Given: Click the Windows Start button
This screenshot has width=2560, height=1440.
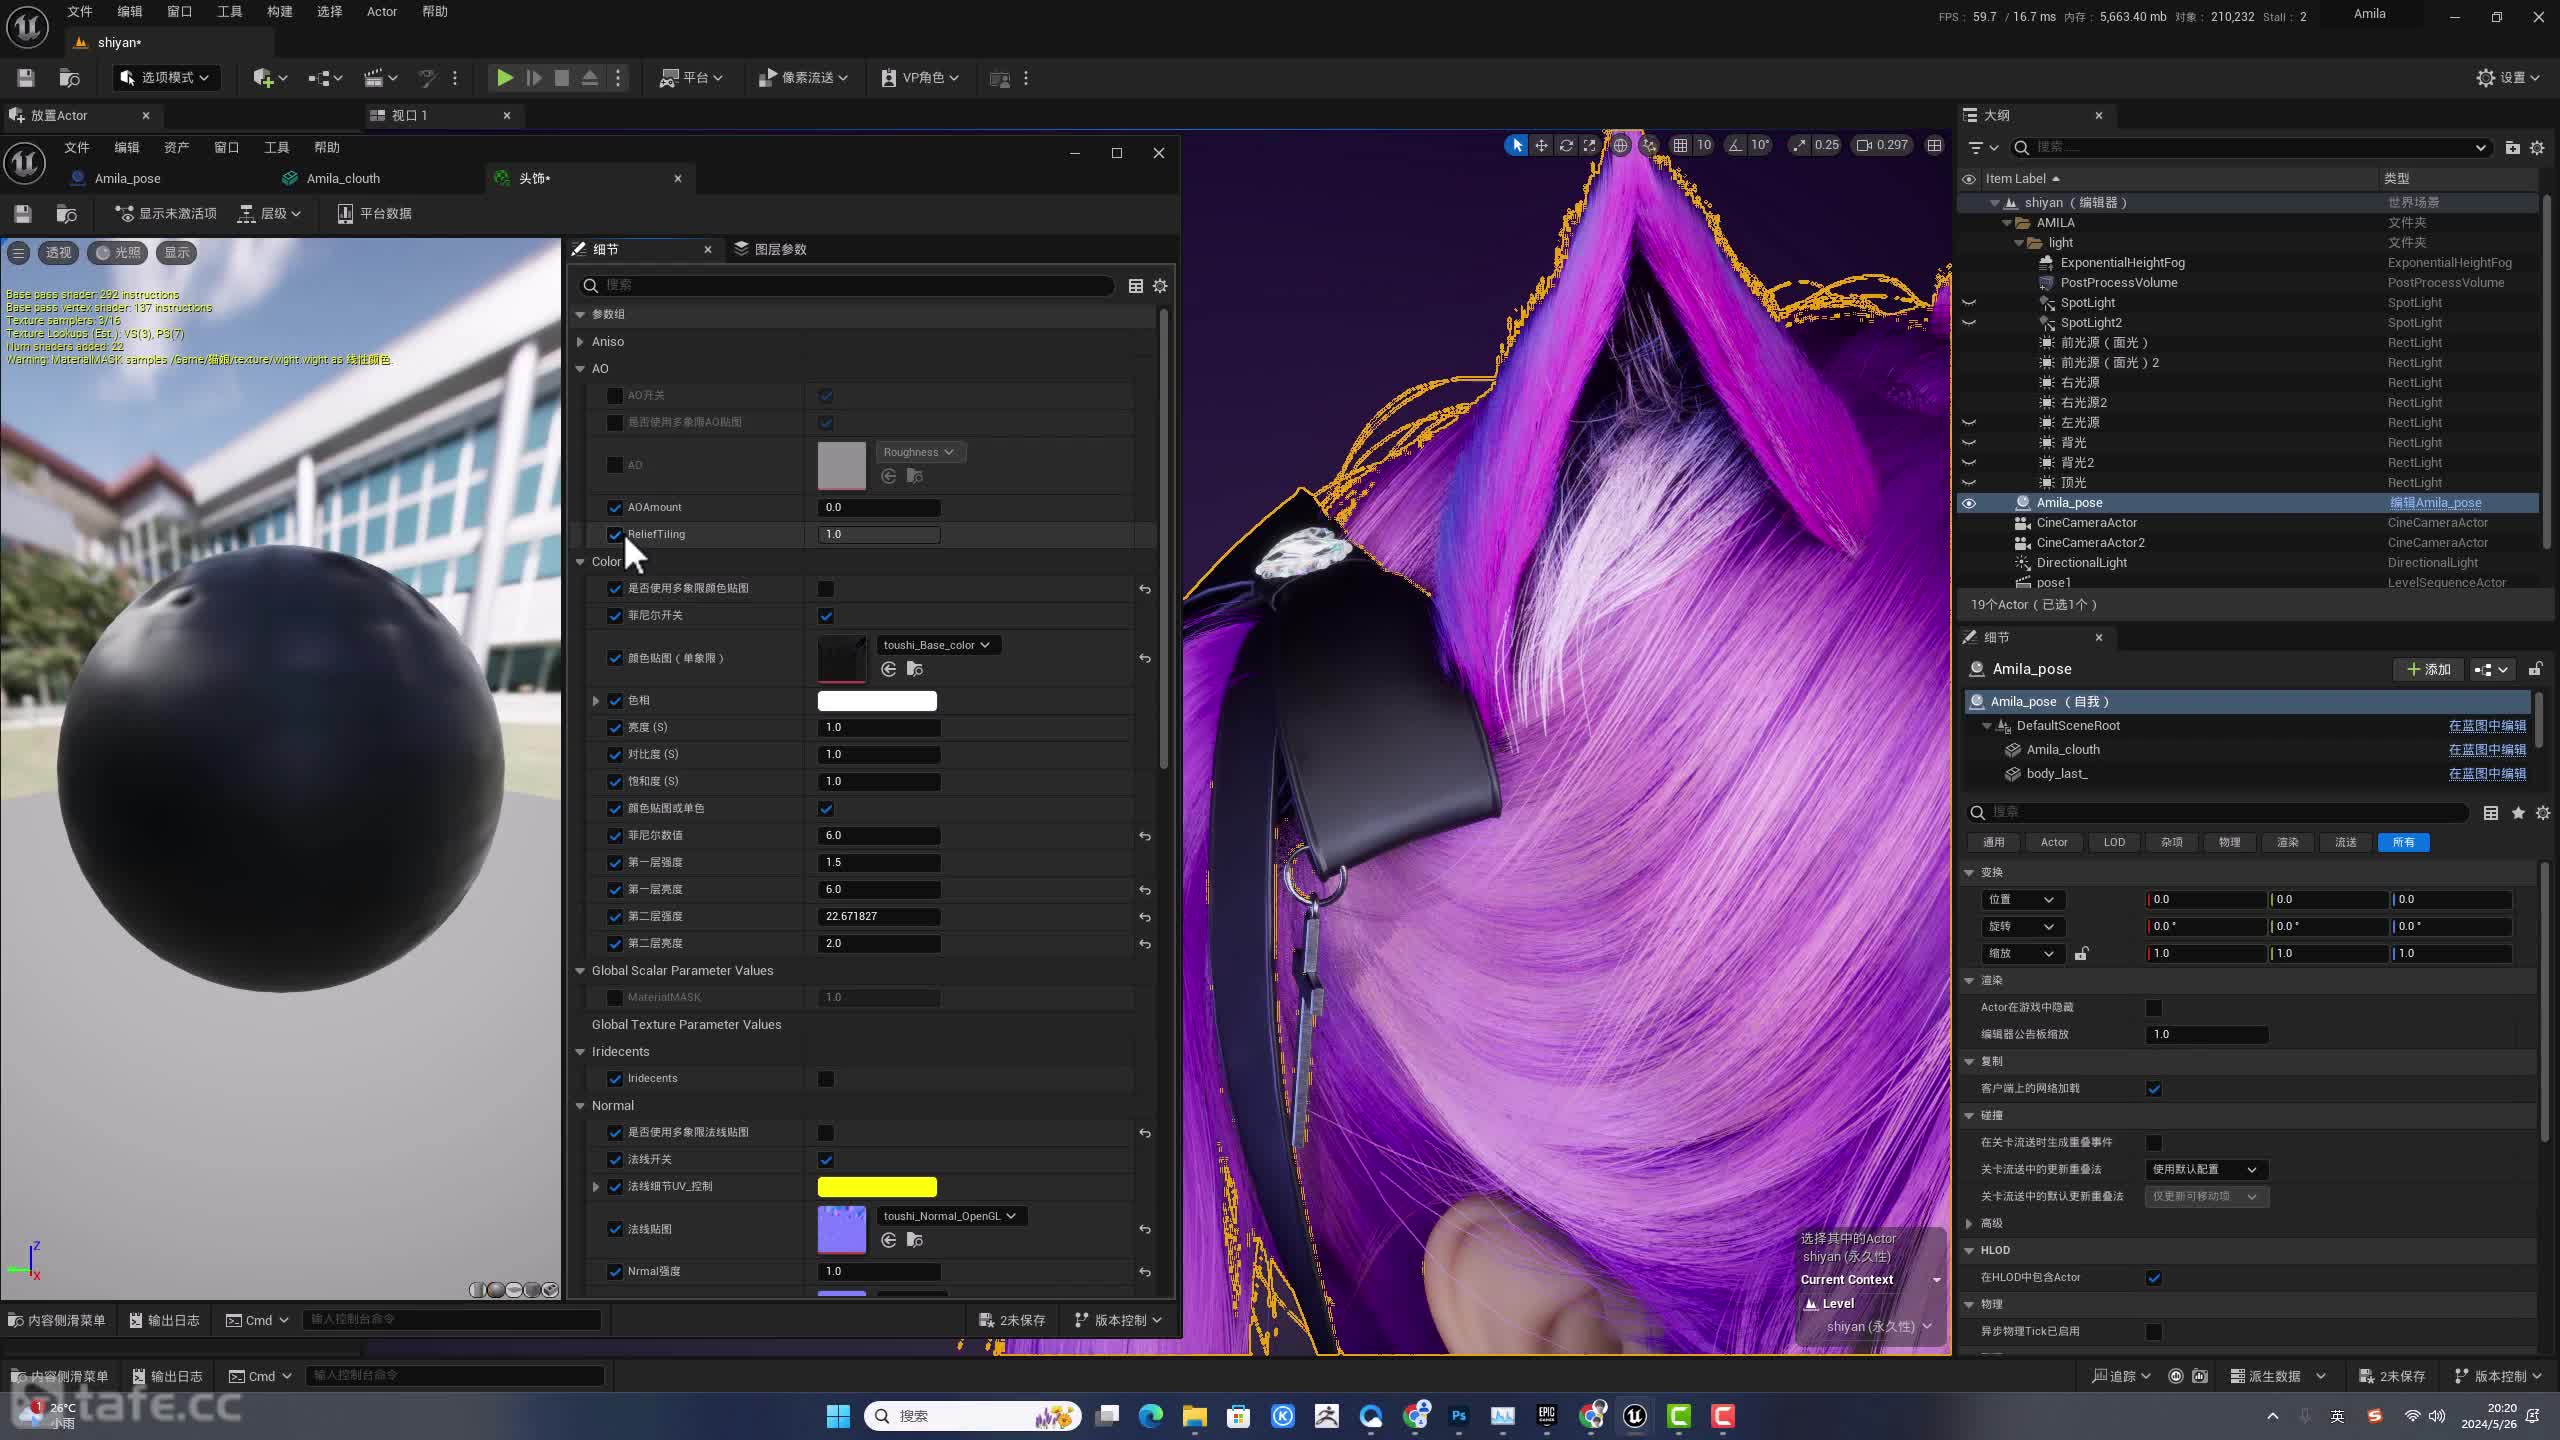Looking at the screenshot, I should 838,1416.
